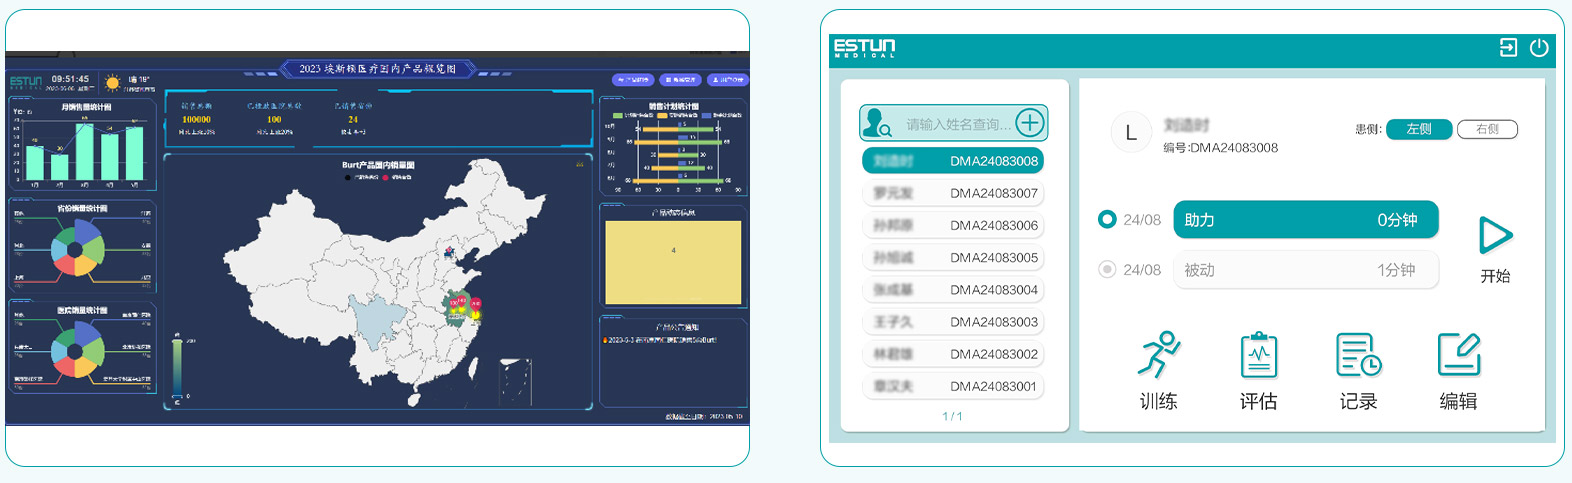
Task: Open 记录 (Records) icon
Action: pyautogui.click(x=1358, y=355)
